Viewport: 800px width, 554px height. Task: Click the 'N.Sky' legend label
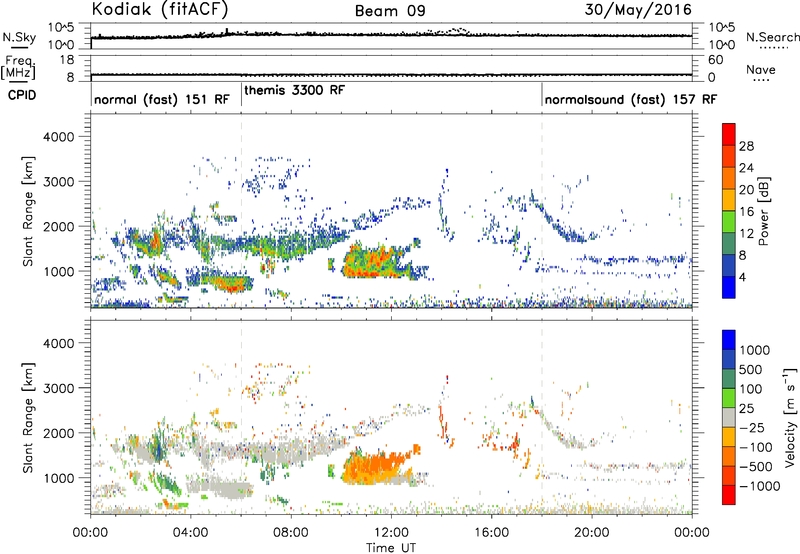[x=19, y=37]
